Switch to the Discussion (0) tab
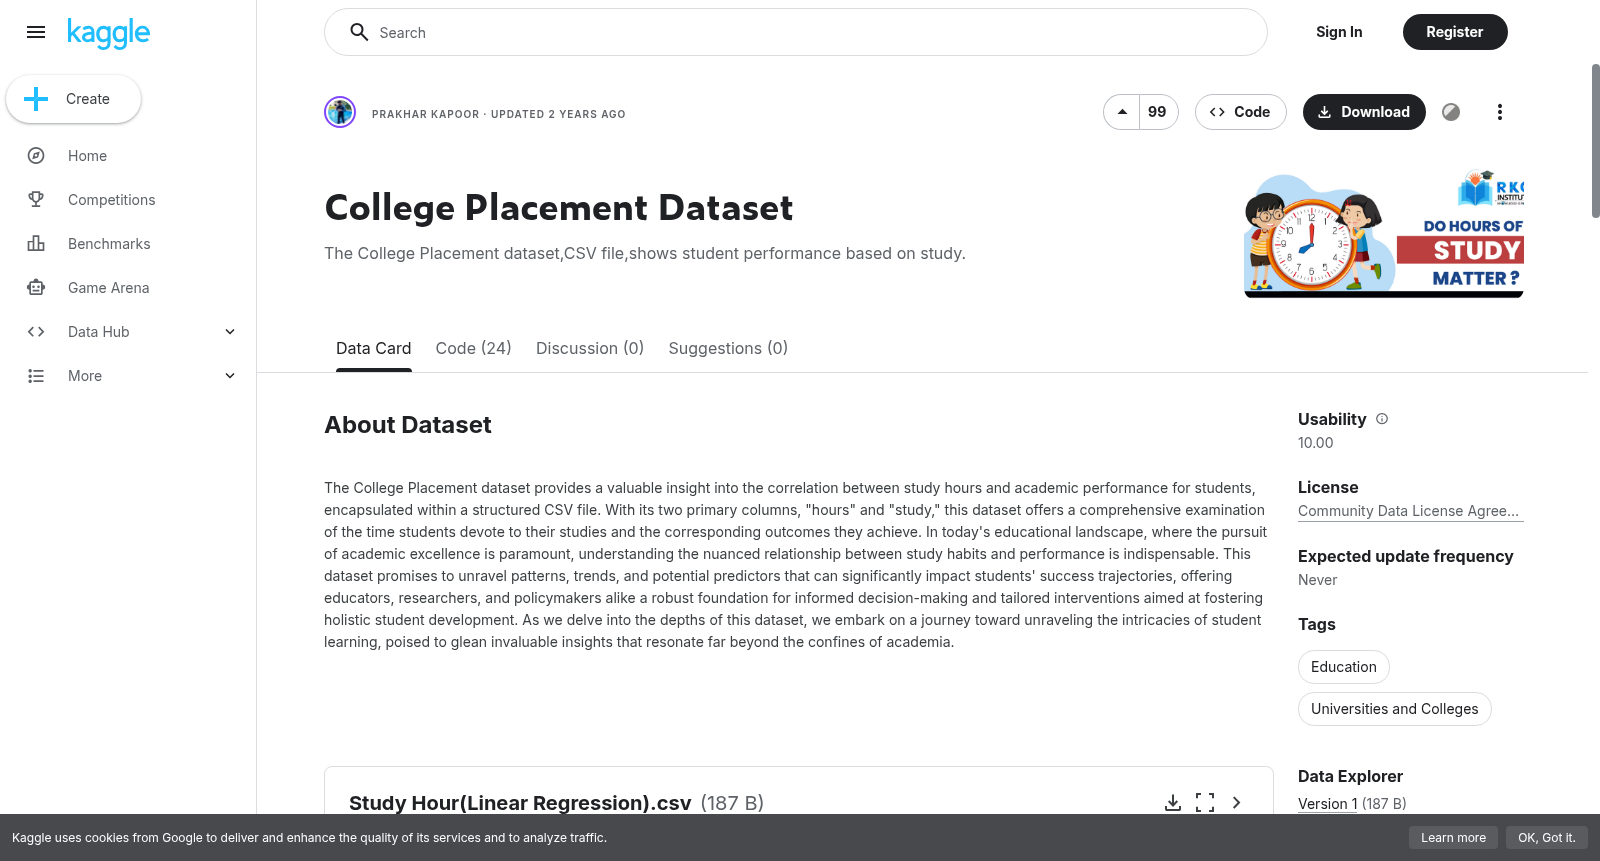This screenshot has width=1600, height=861. pyautogui.click(x=590, y=348)
